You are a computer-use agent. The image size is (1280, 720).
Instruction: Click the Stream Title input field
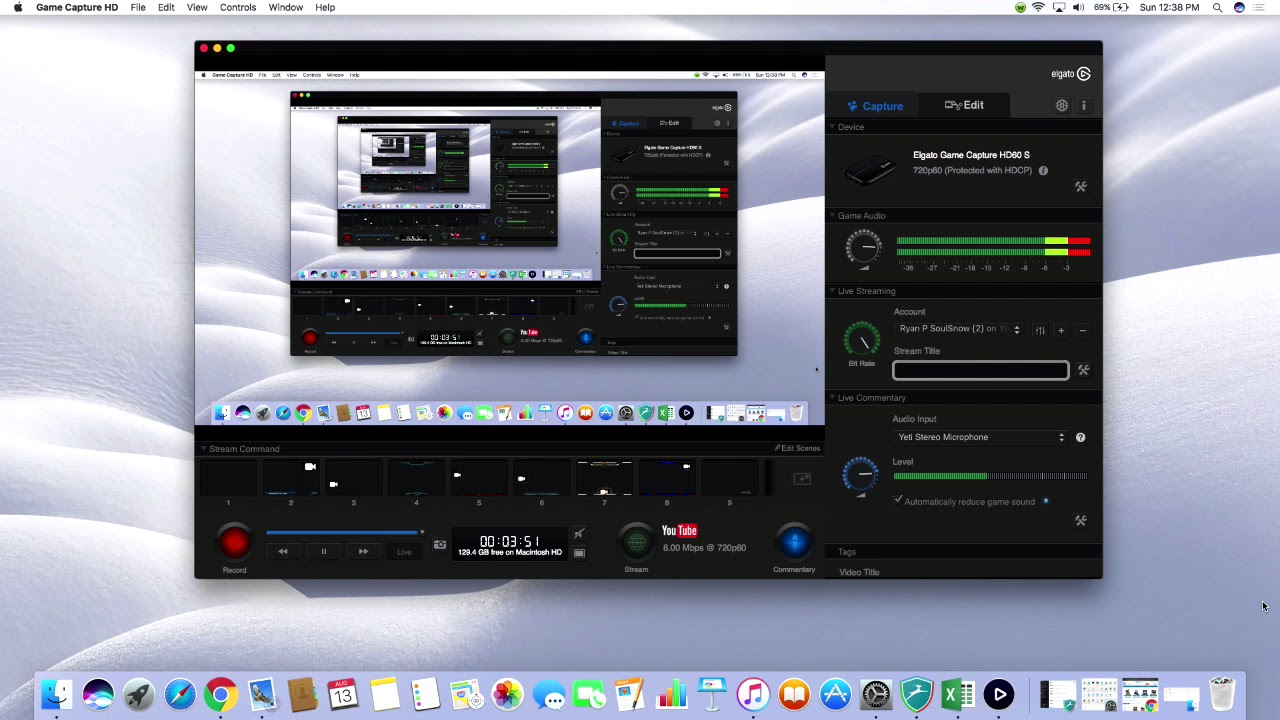click(980, 370)
